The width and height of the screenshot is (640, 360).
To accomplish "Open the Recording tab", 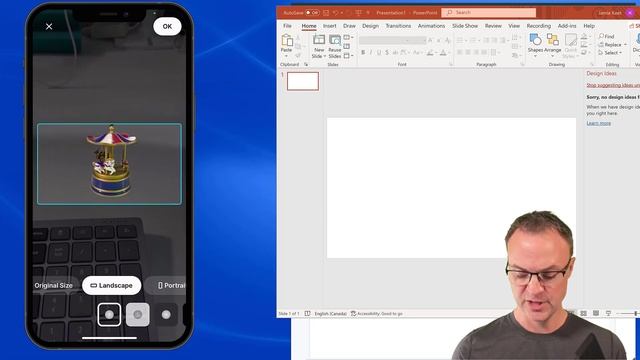I will click(x=539, y=26).
